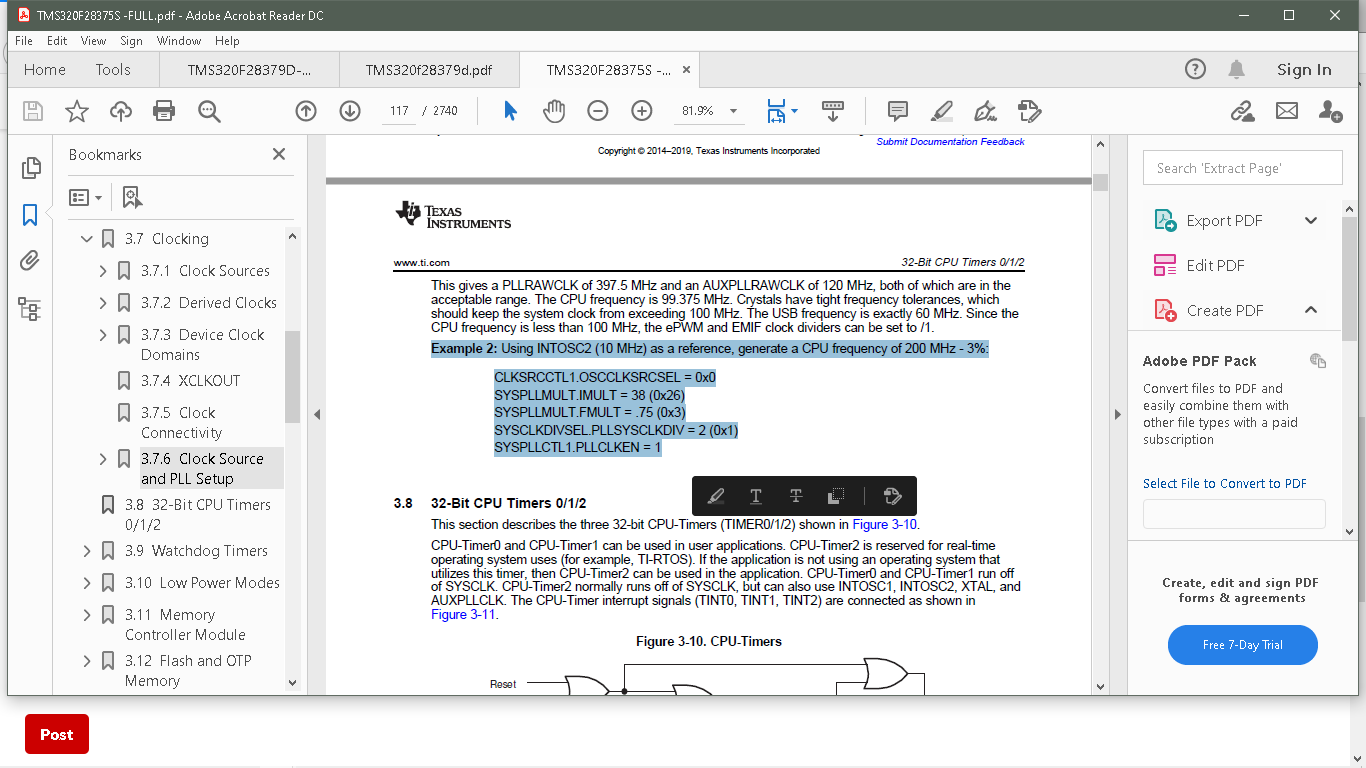Collapse the Create PDF section
The height and width of the screenshot is (768, 1366).
coord(1311,310)
